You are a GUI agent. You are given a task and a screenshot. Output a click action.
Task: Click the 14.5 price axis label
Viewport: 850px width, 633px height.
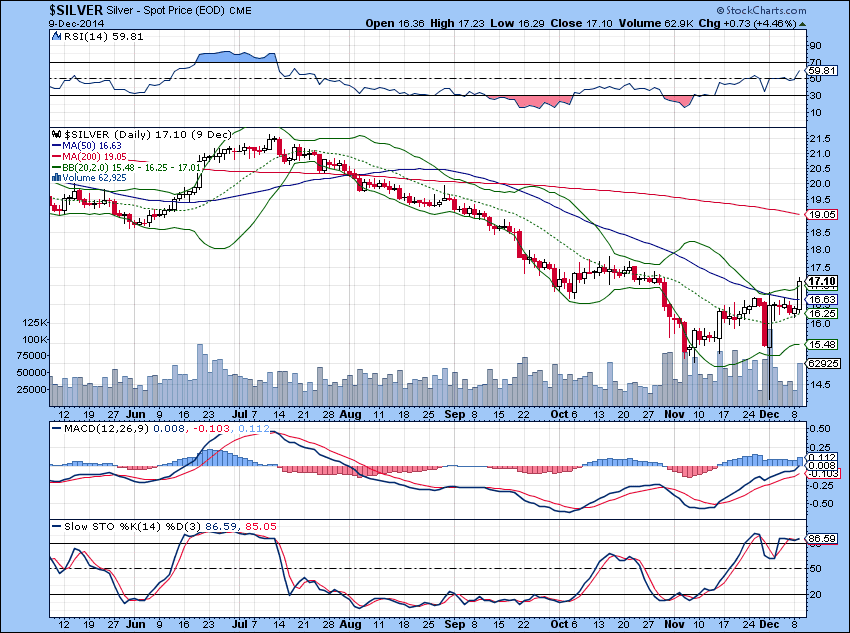point(820,384)
